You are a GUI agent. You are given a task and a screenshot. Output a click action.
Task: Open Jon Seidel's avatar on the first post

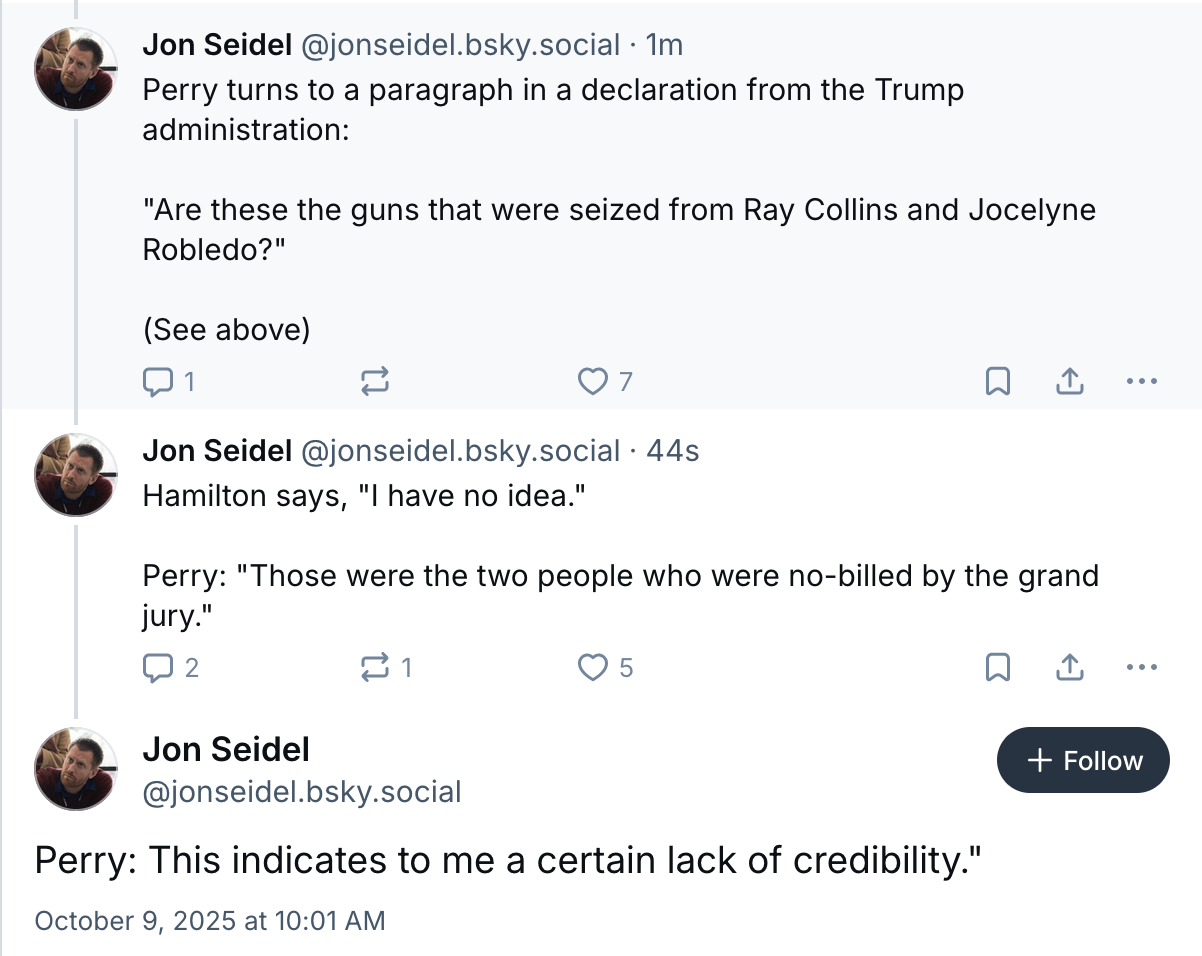77,69
